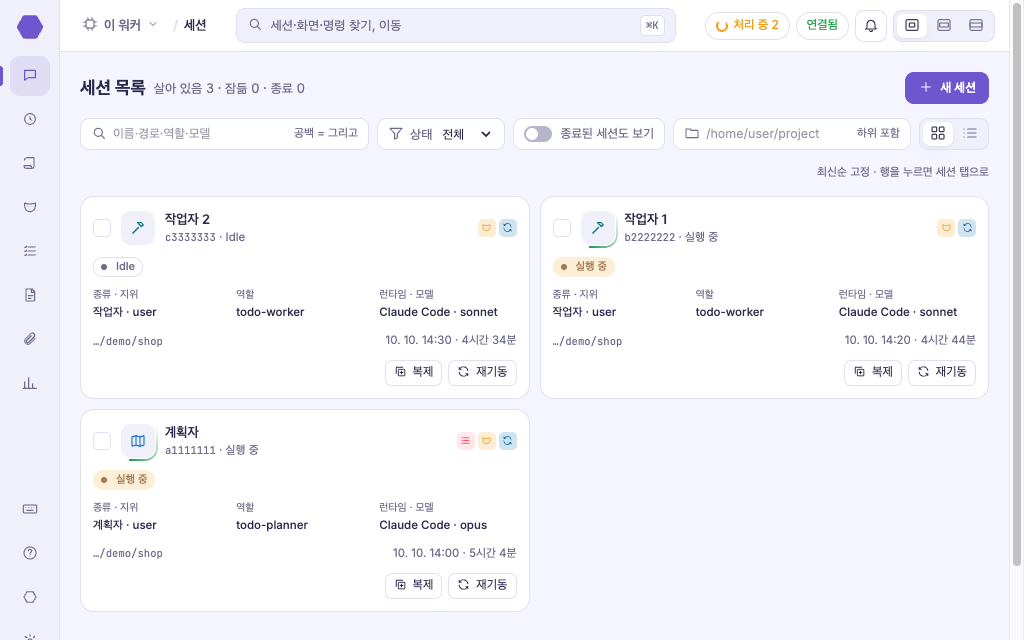The width and height of the screenshot is (1024, 640).
Task: Click the todo-planner role value
Action: [272, 525]
